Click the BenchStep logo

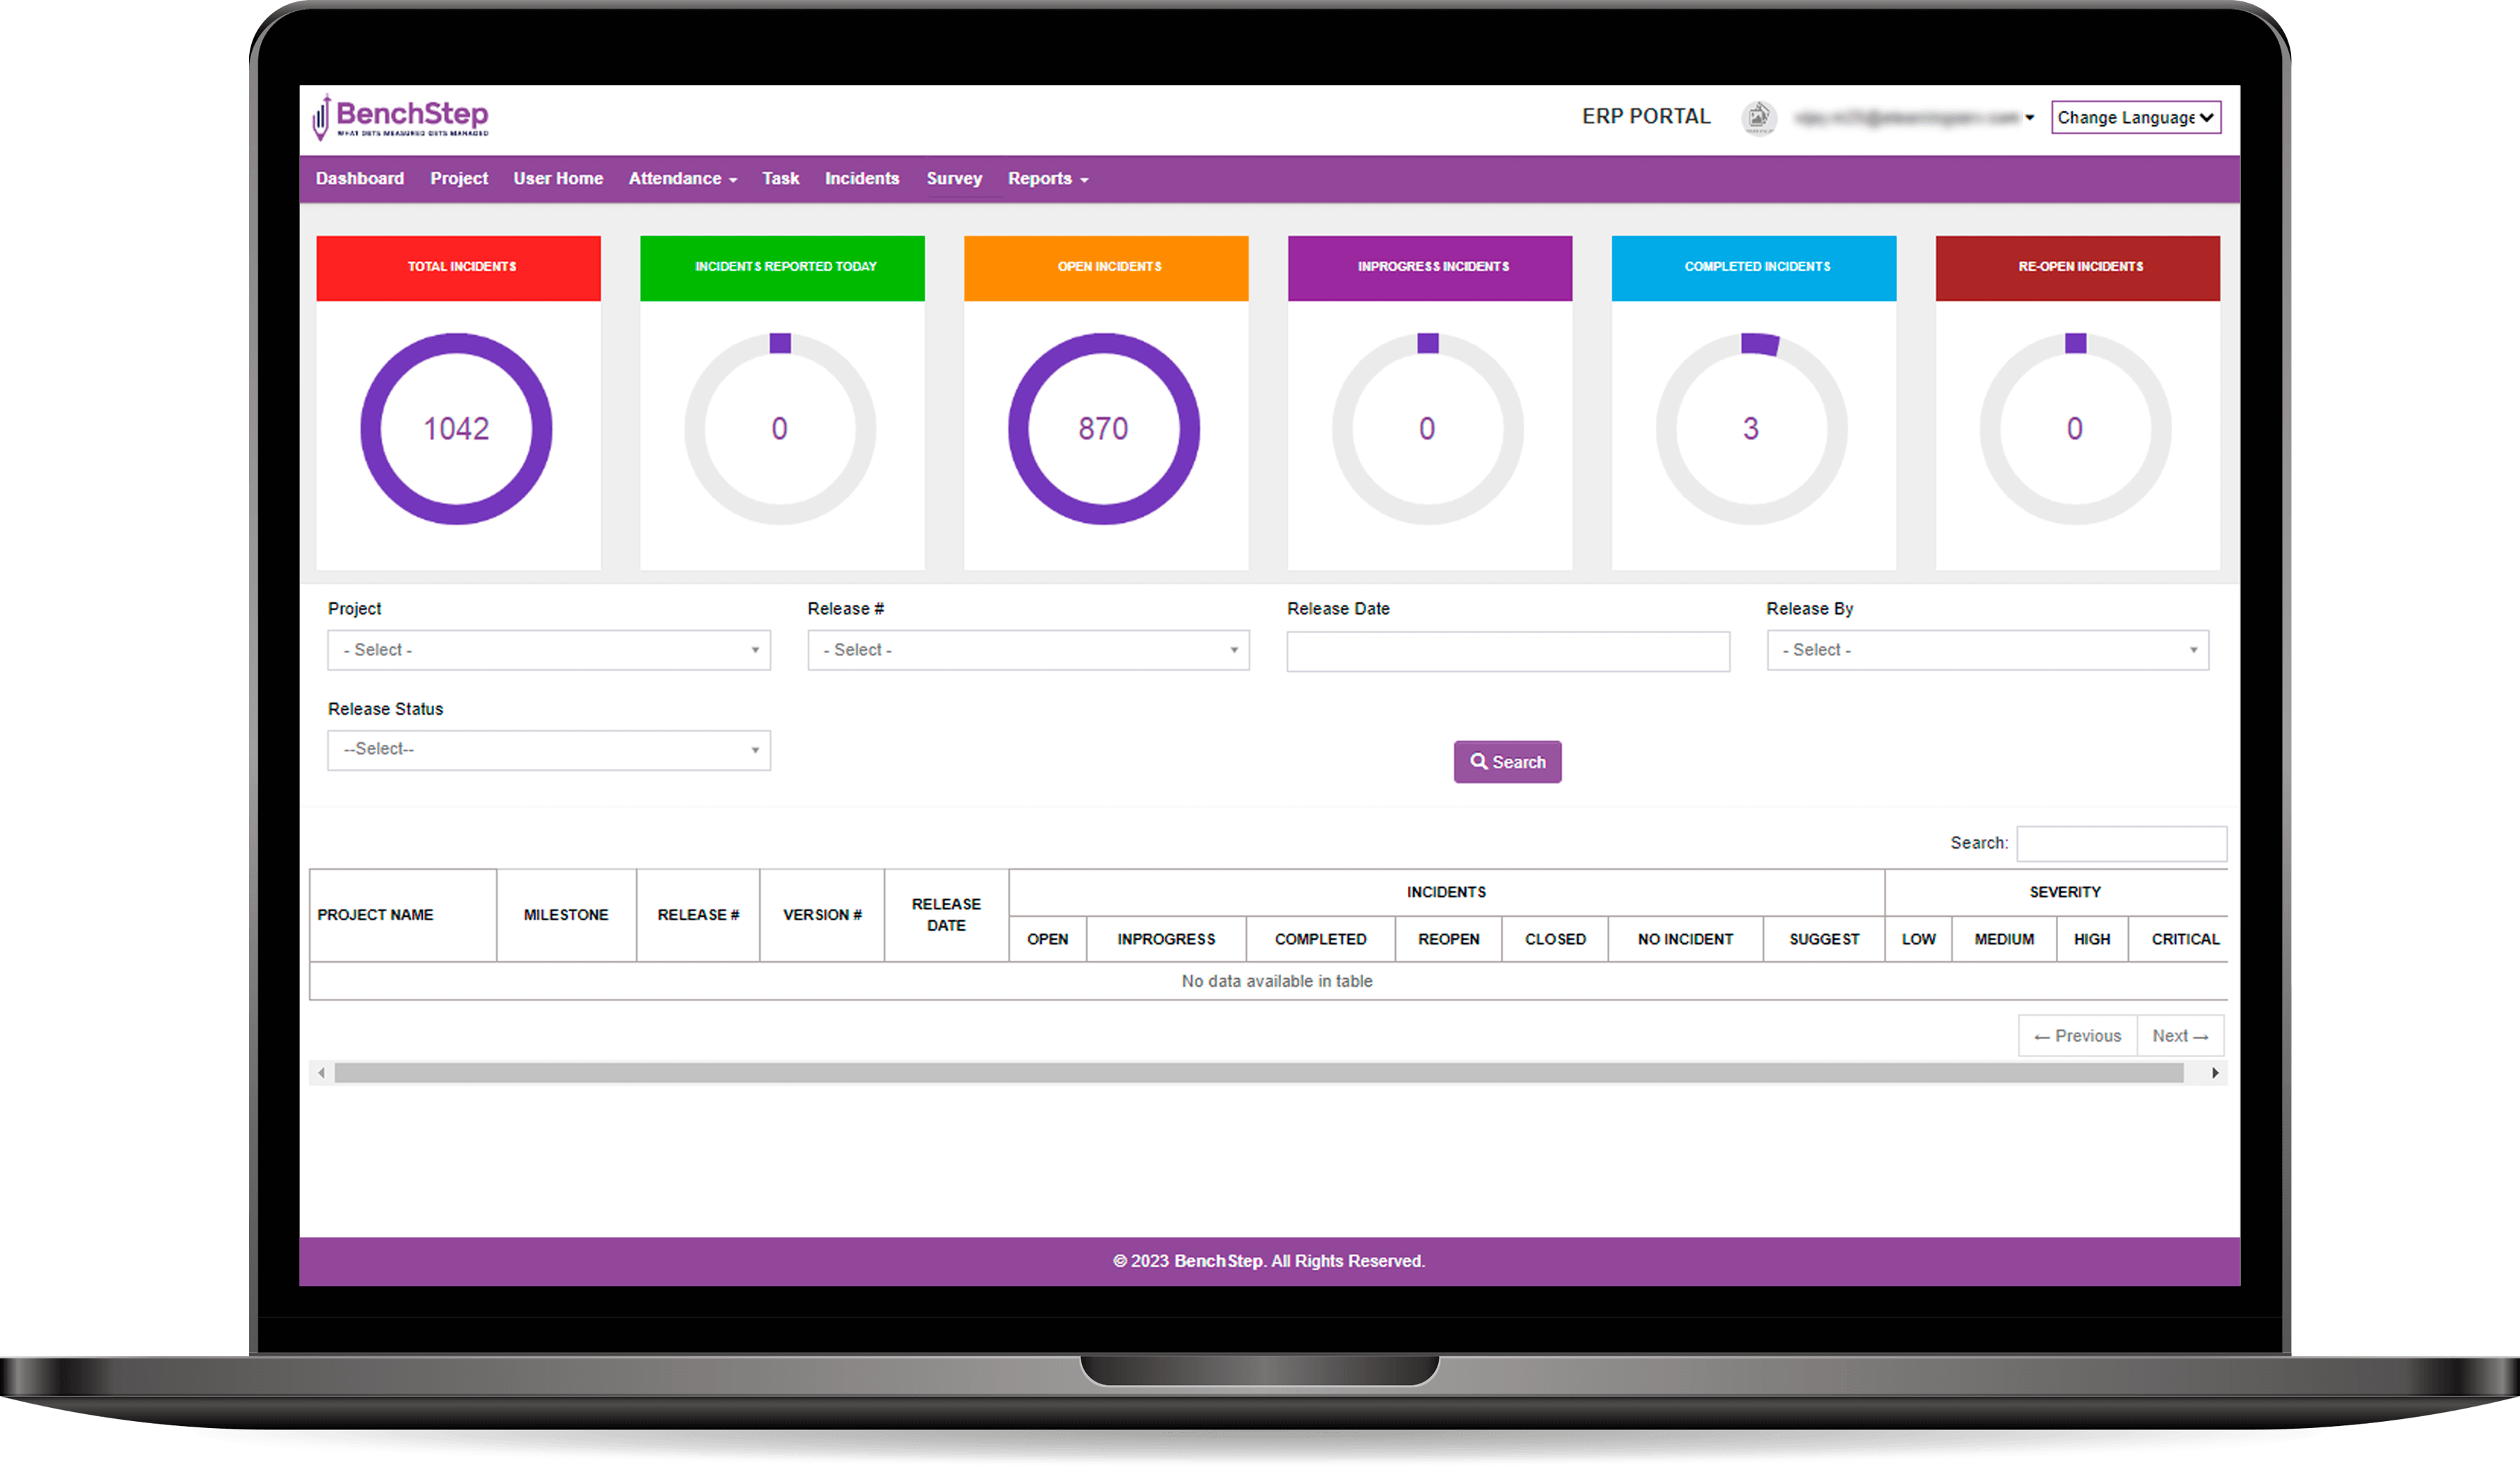pos(400,117)
